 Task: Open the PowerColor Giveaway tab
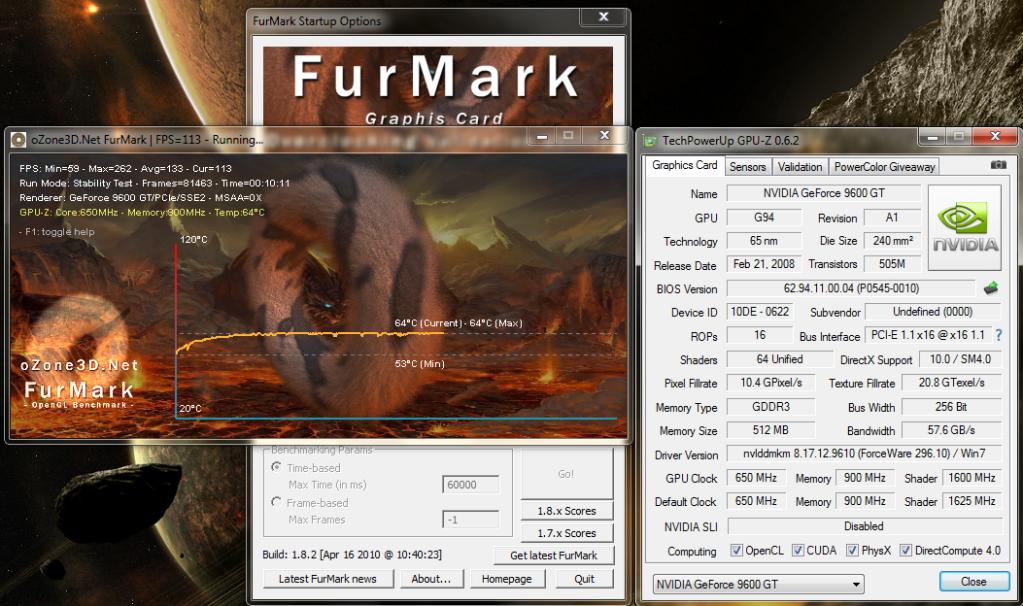tap(884, 166)
